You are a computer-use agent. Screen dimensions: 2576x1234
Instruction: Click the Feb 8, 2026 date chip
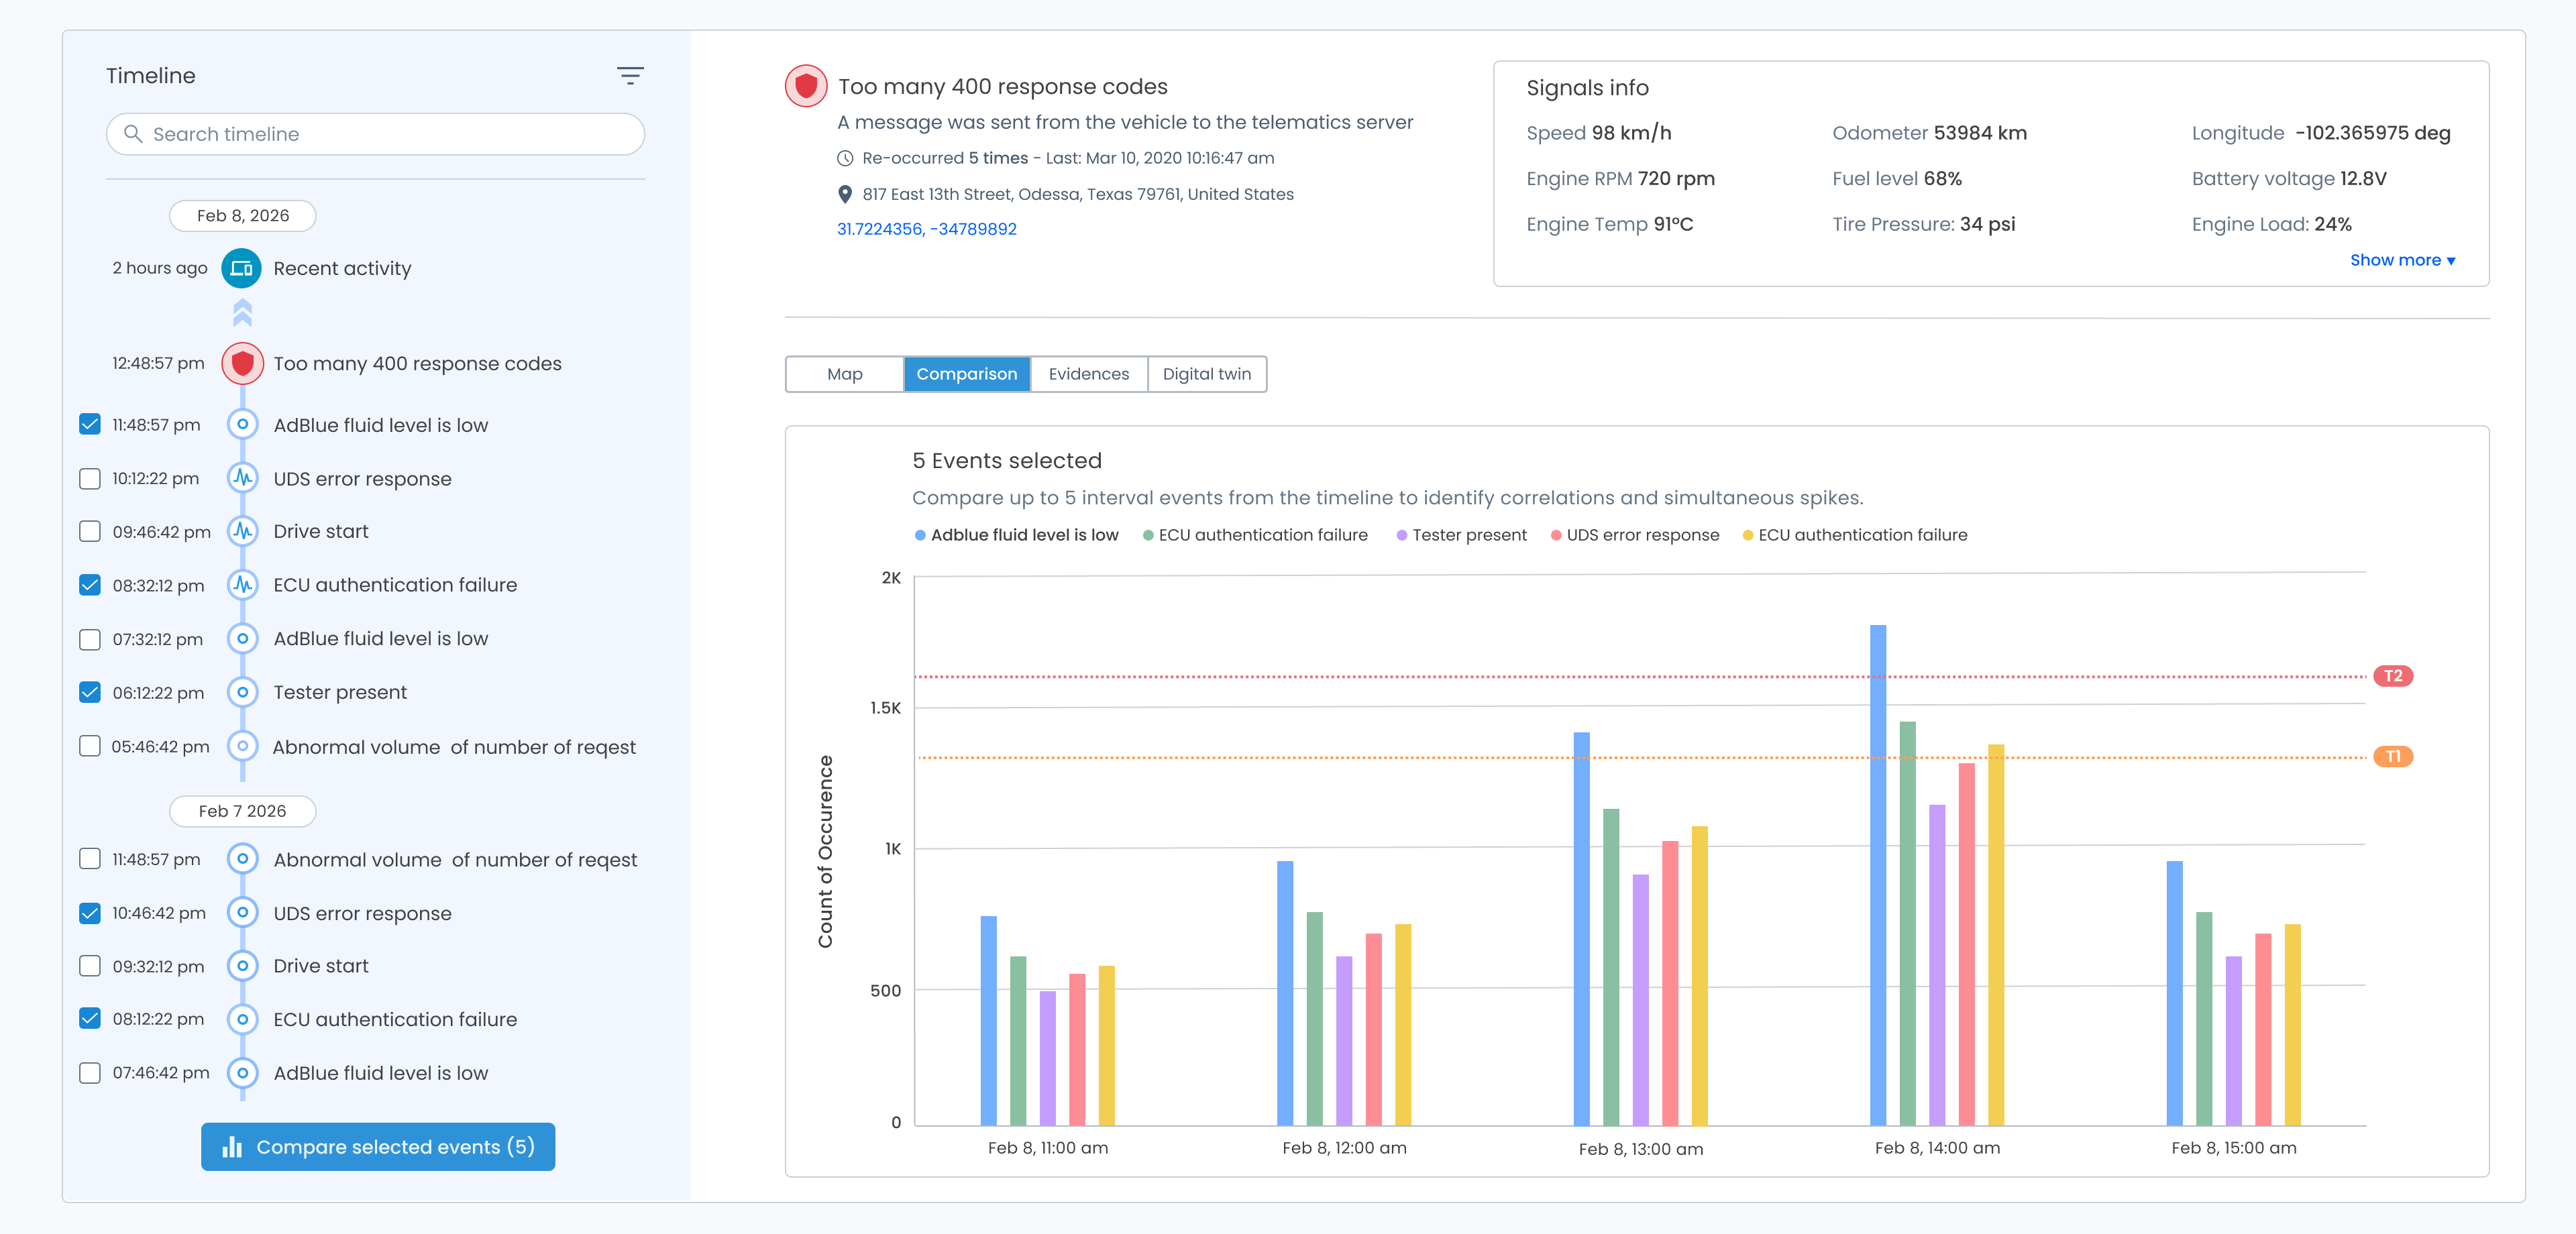[243, 215]
